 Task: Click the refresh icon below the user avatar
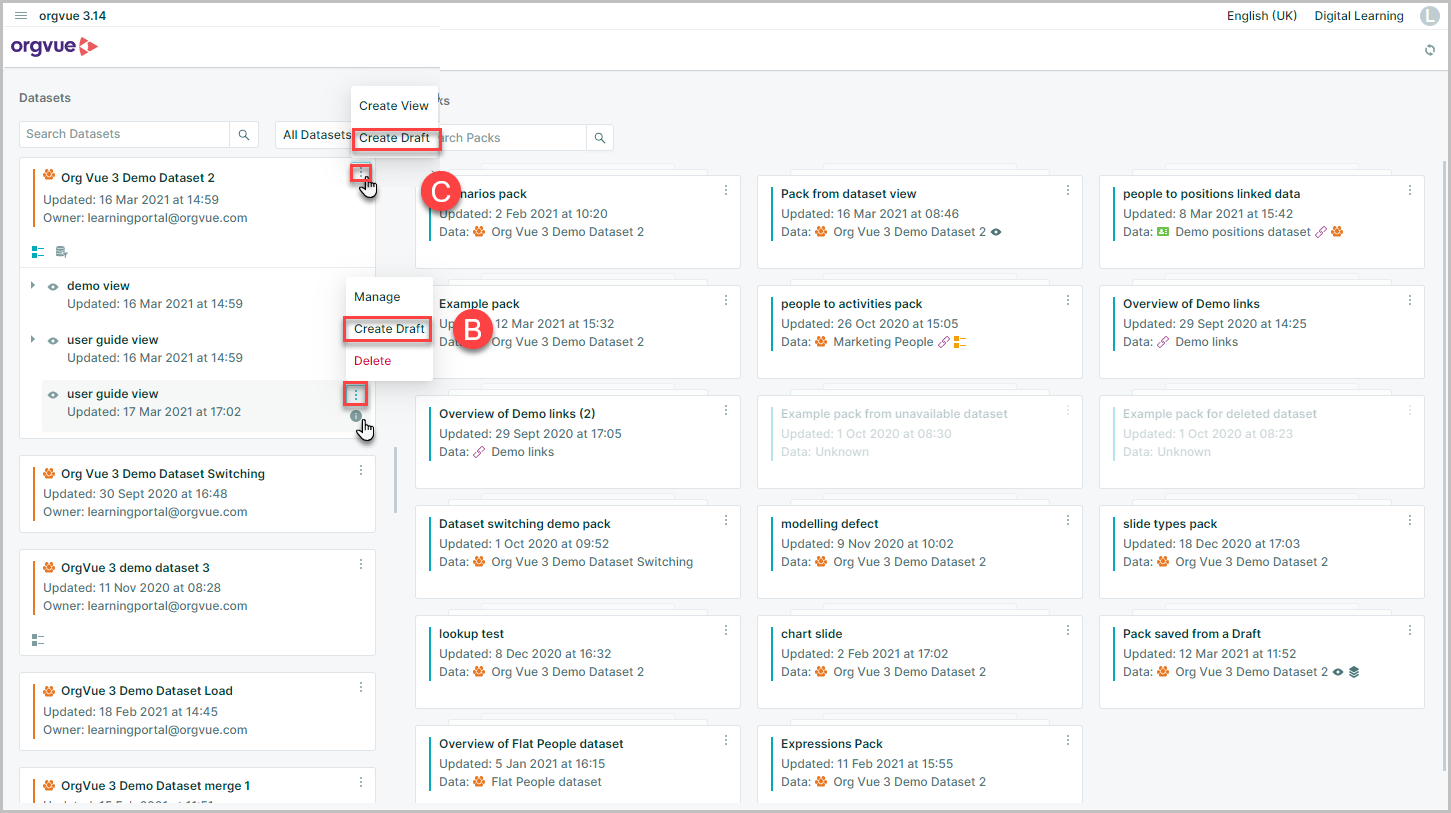[1430, 50]
